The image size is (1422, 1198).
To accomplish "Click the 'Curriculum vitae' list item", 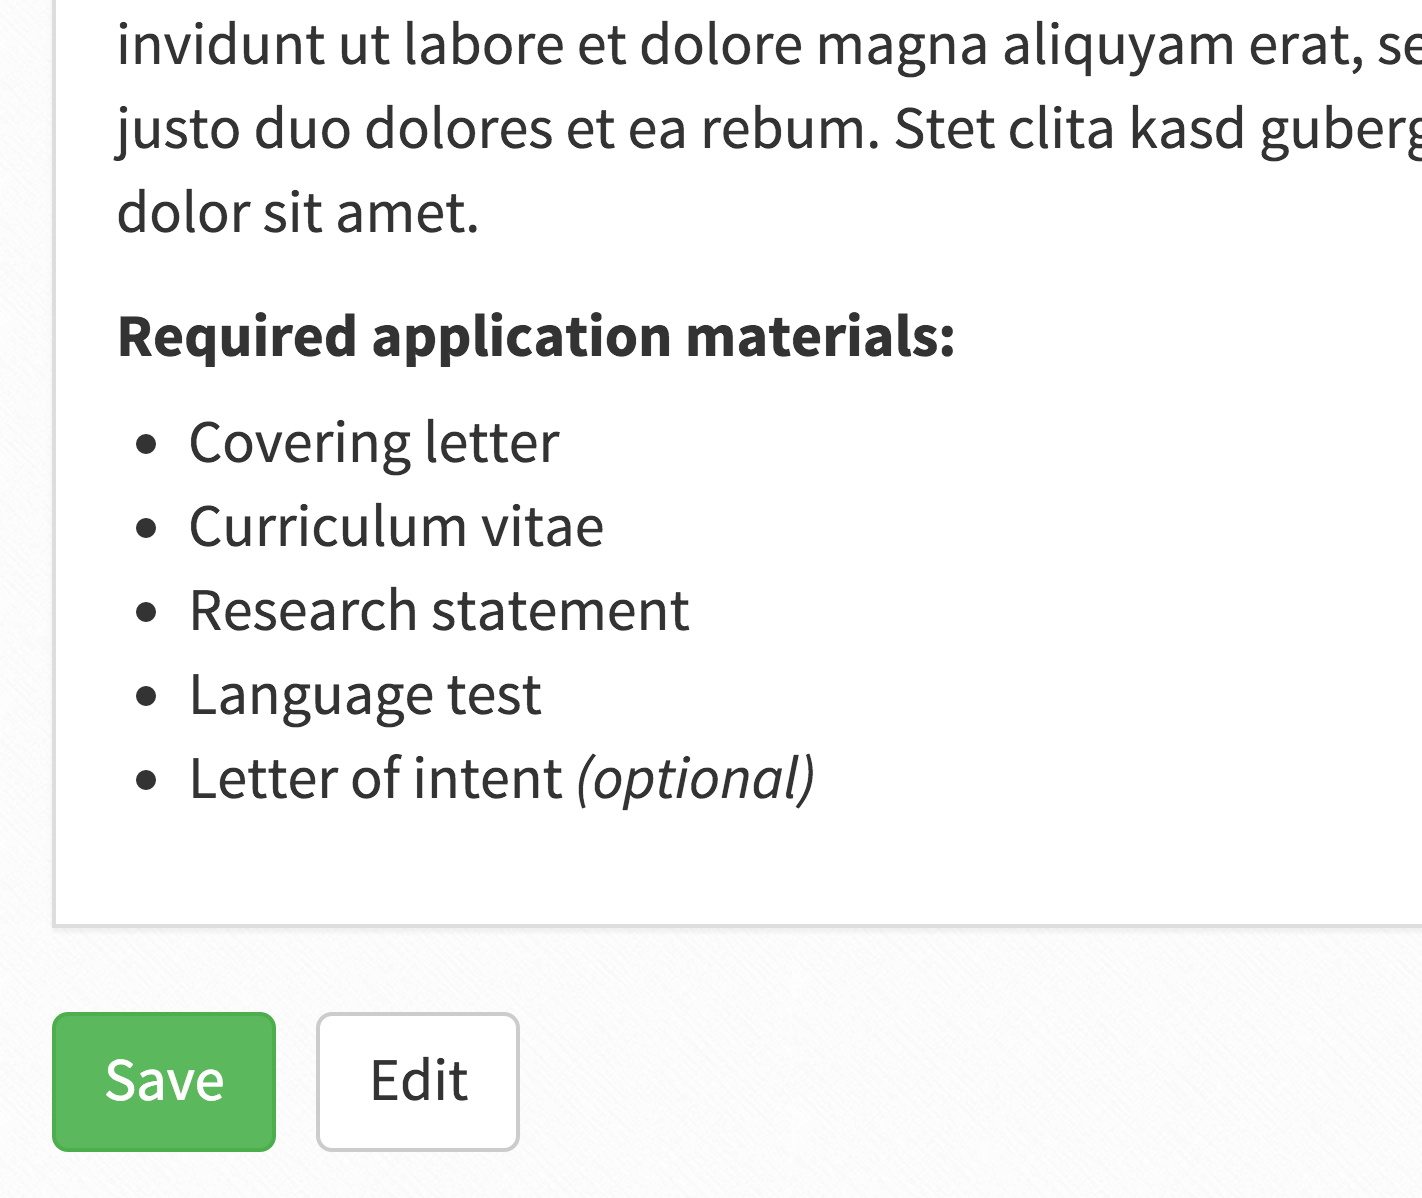I will (396, 527).
